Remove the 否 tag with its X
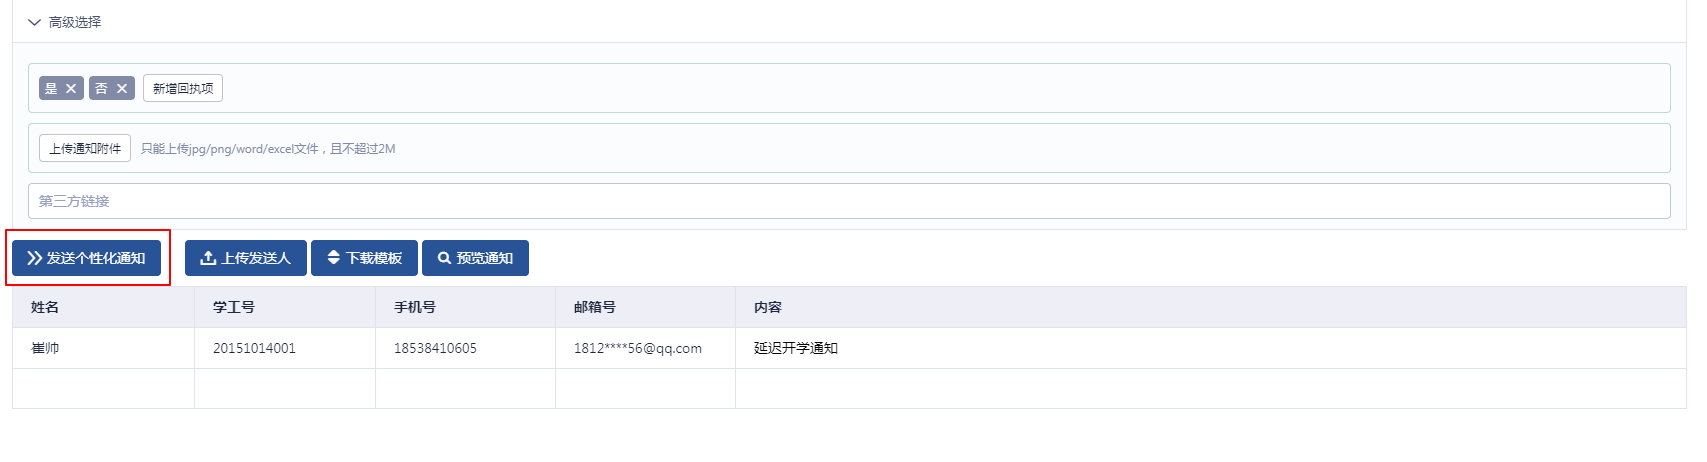 (122, 89)
